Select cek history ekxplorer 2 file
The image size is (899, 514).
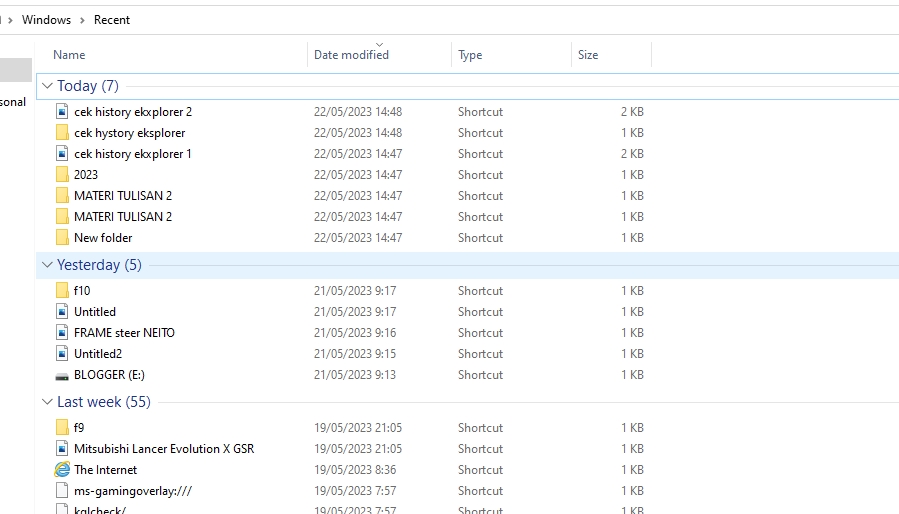click(x=133, y=112)
